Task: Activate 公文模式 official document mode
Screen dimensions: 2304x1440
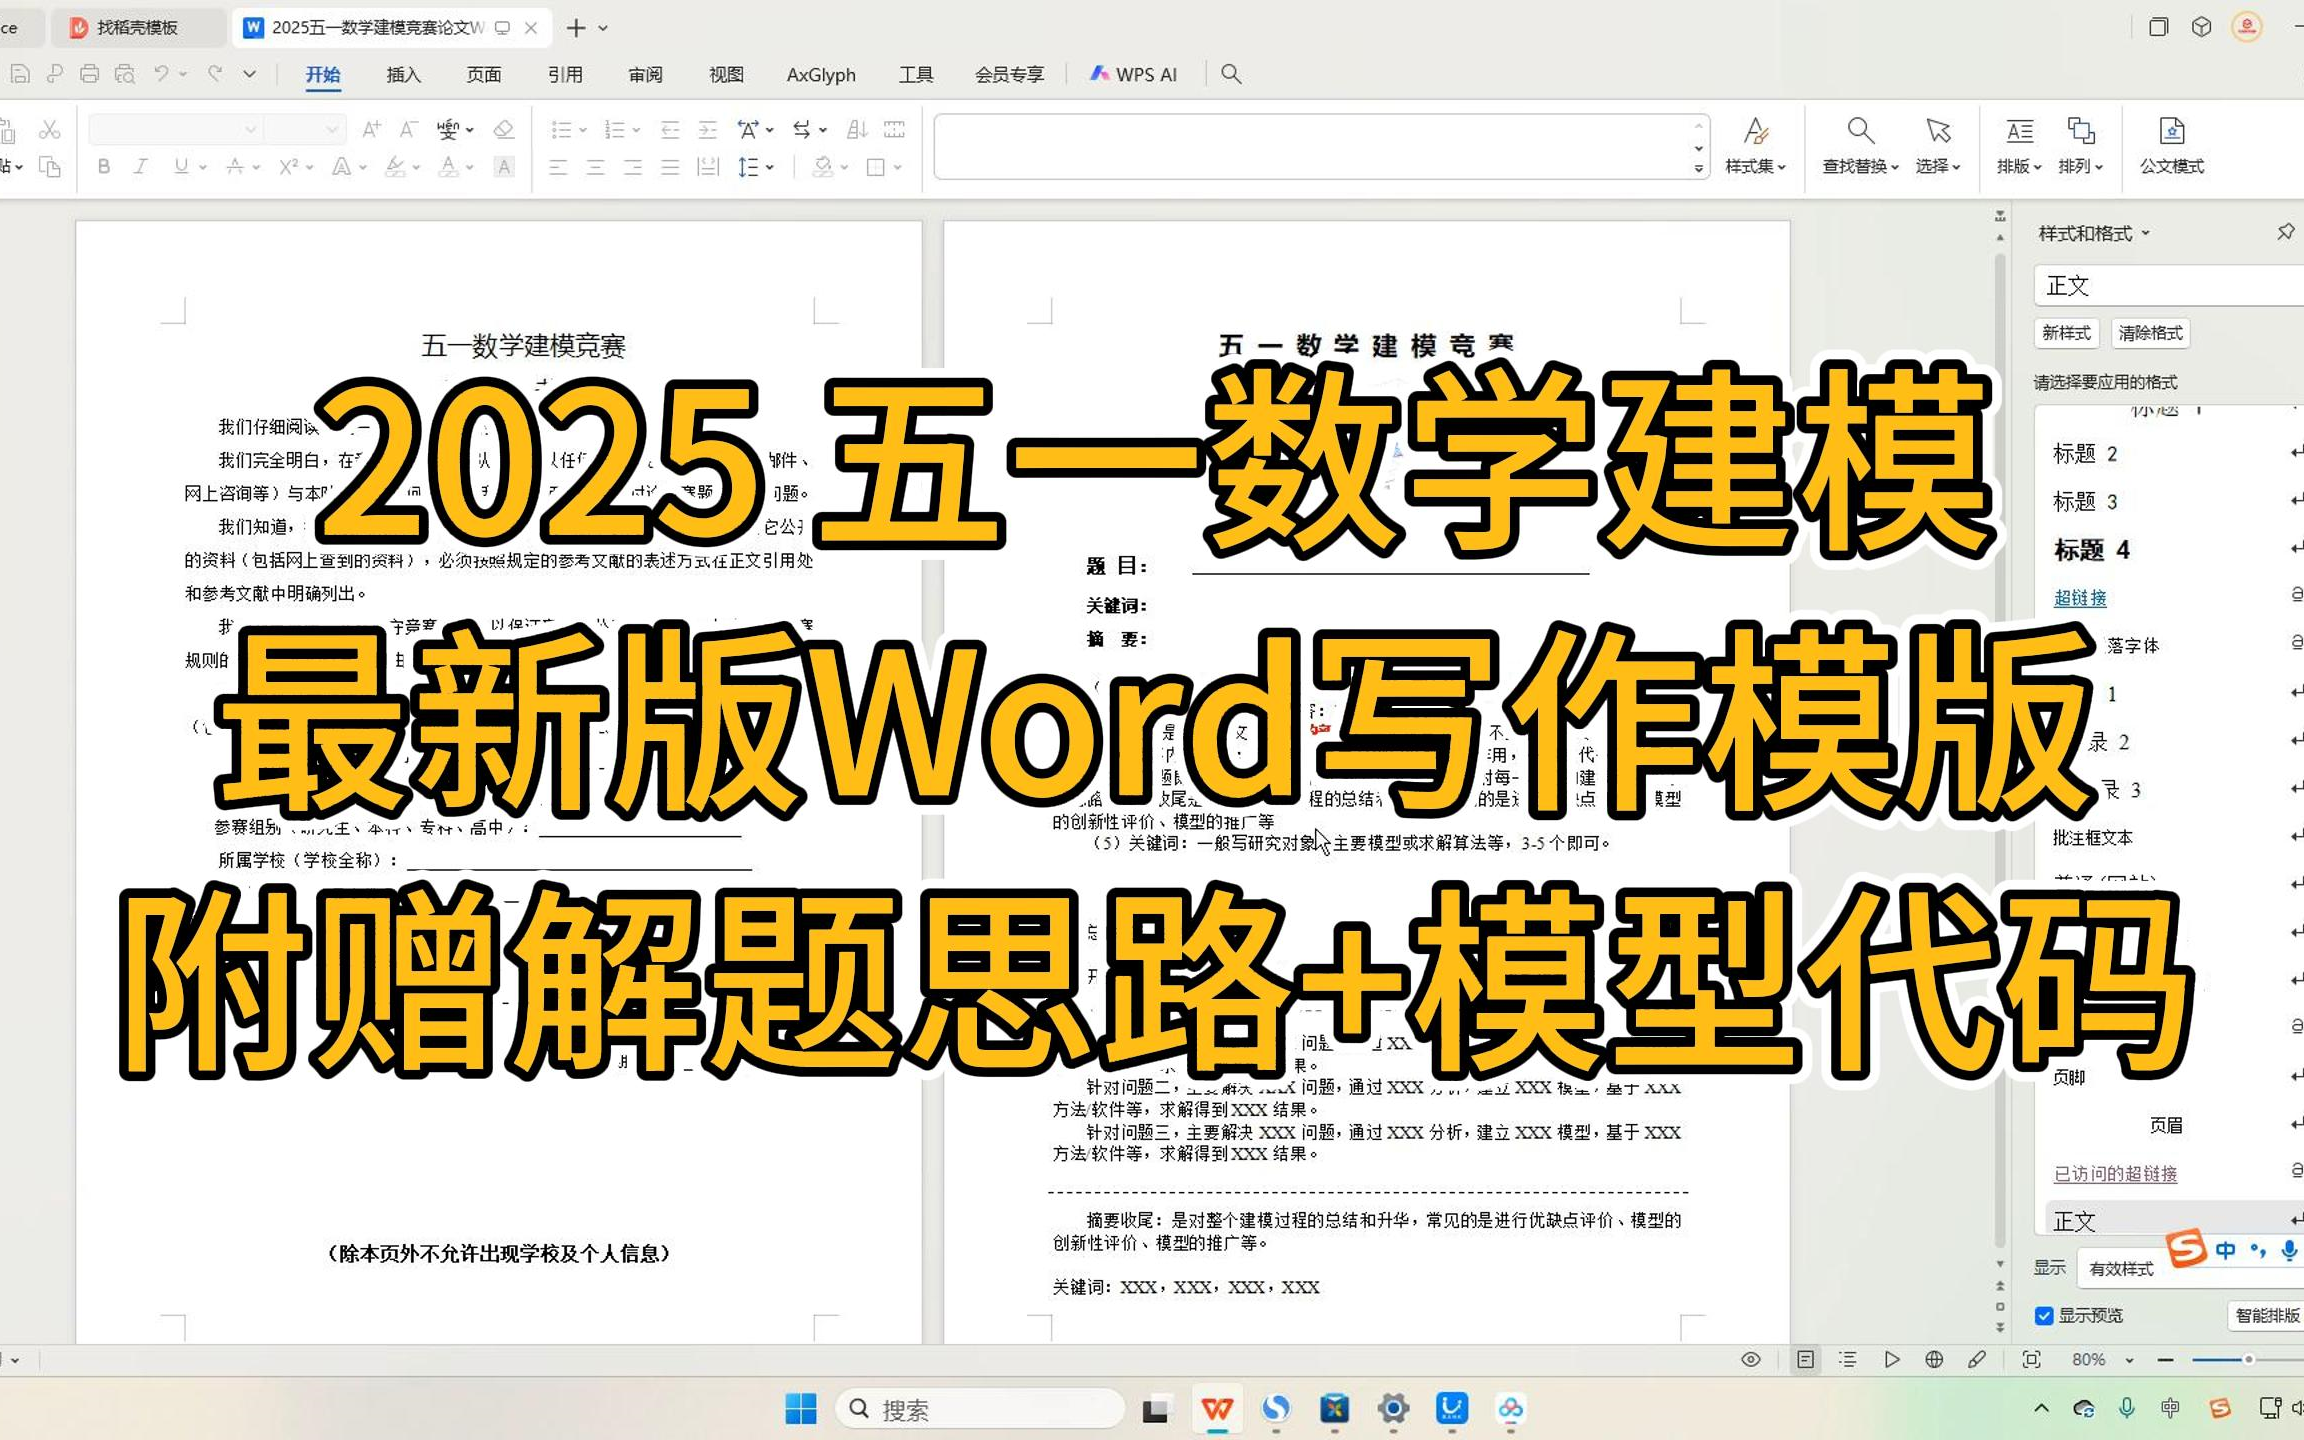Action: click(2170, 147)
